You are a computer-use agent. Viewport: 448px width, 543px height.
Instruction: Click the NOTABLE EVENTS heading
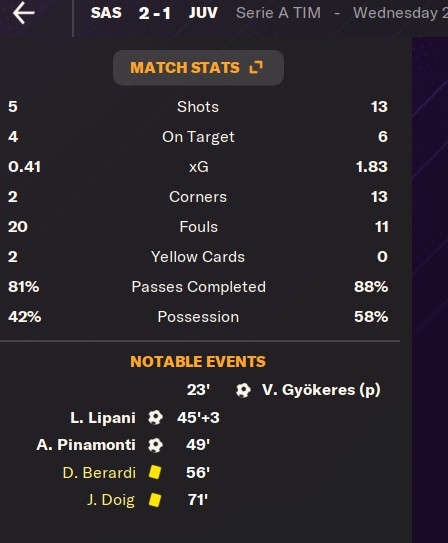pos(198,362)
